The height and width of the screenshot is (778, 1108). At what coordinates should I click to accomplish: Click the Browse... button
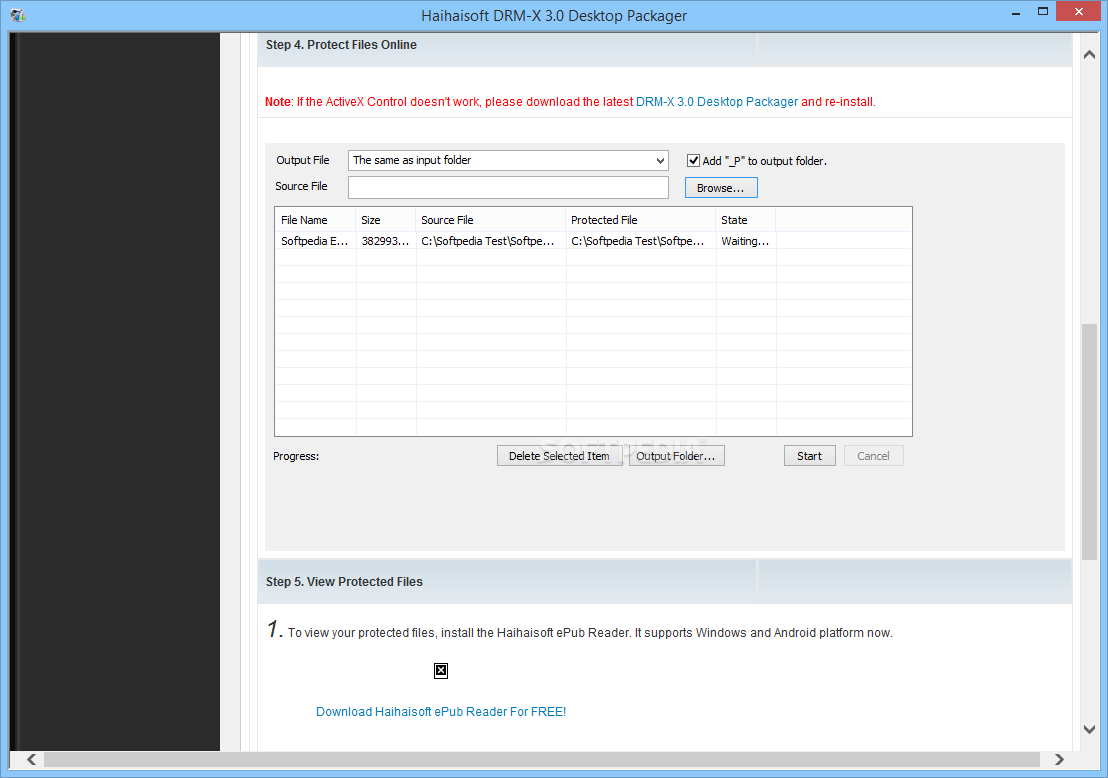[721, 188]
